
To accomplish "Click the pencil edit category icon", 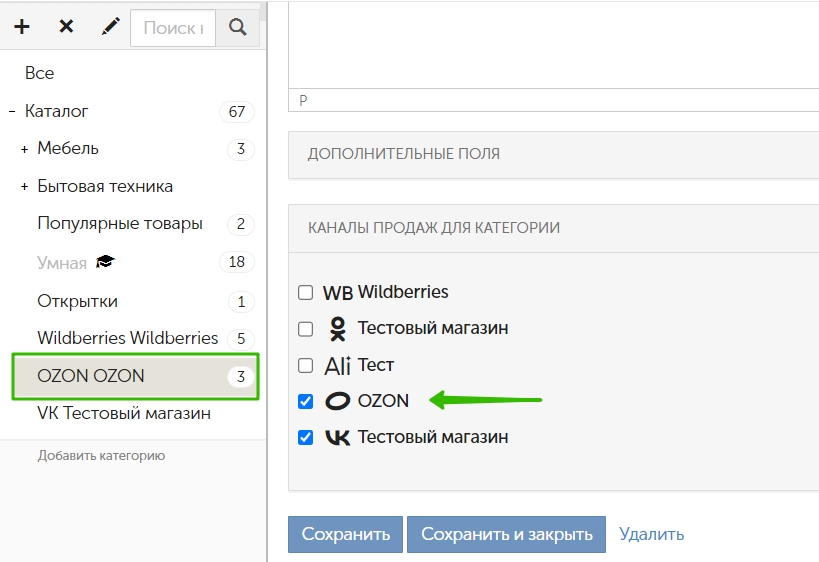I will tap(110, 26).
